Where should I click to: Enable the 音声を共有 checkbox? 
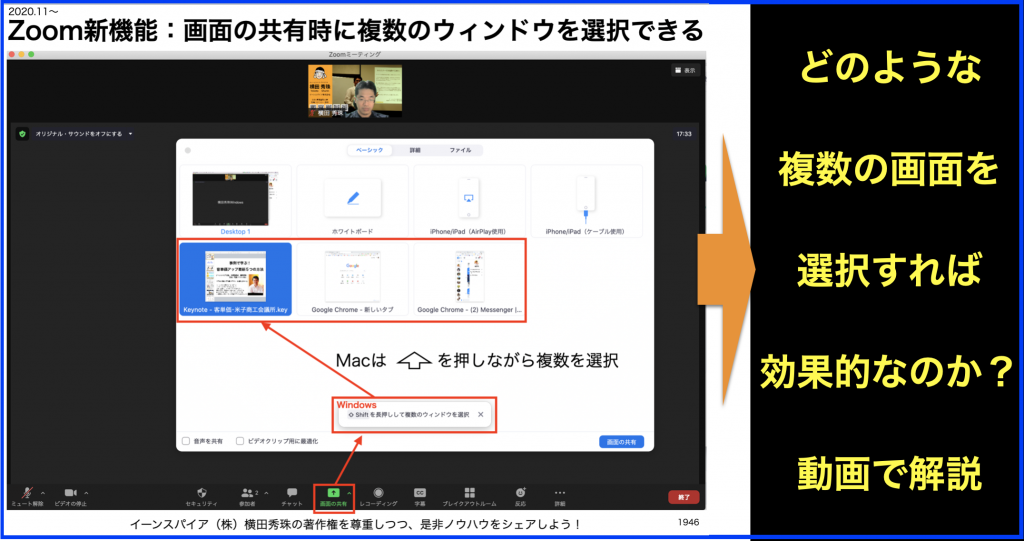tap(186, 441)
